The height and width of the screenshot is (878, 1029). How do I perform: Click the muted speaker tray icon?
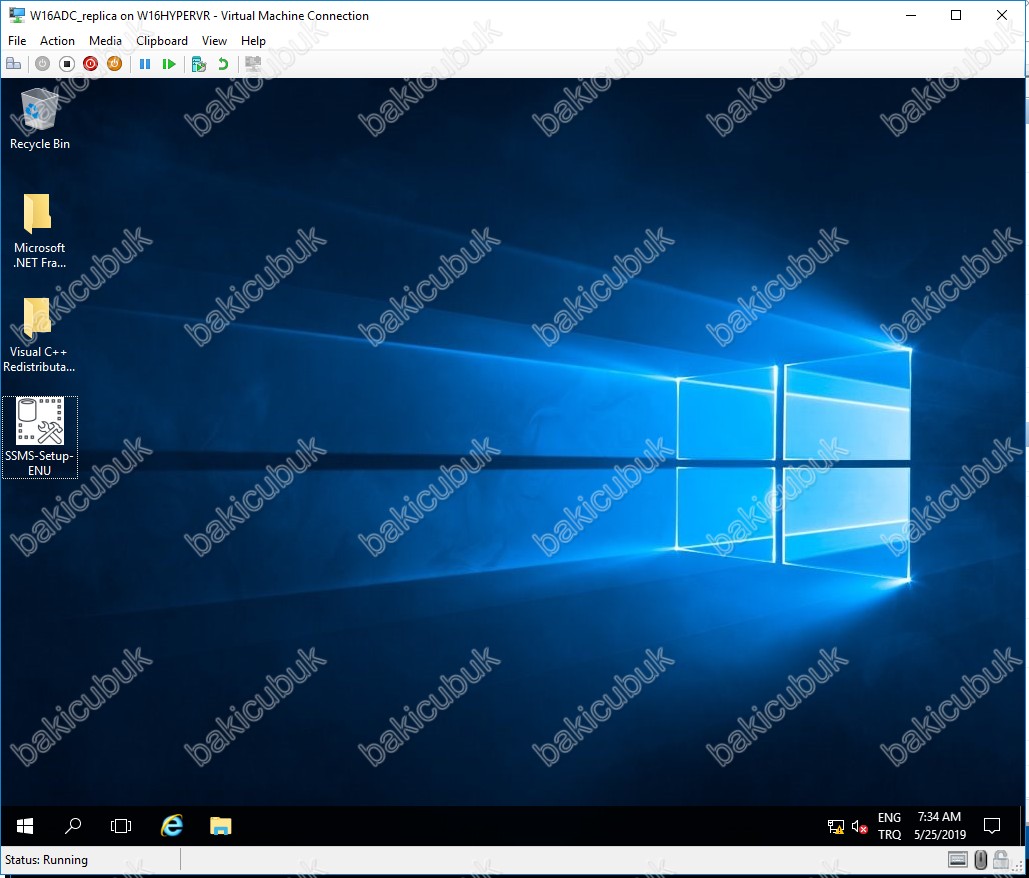(860, 827)
